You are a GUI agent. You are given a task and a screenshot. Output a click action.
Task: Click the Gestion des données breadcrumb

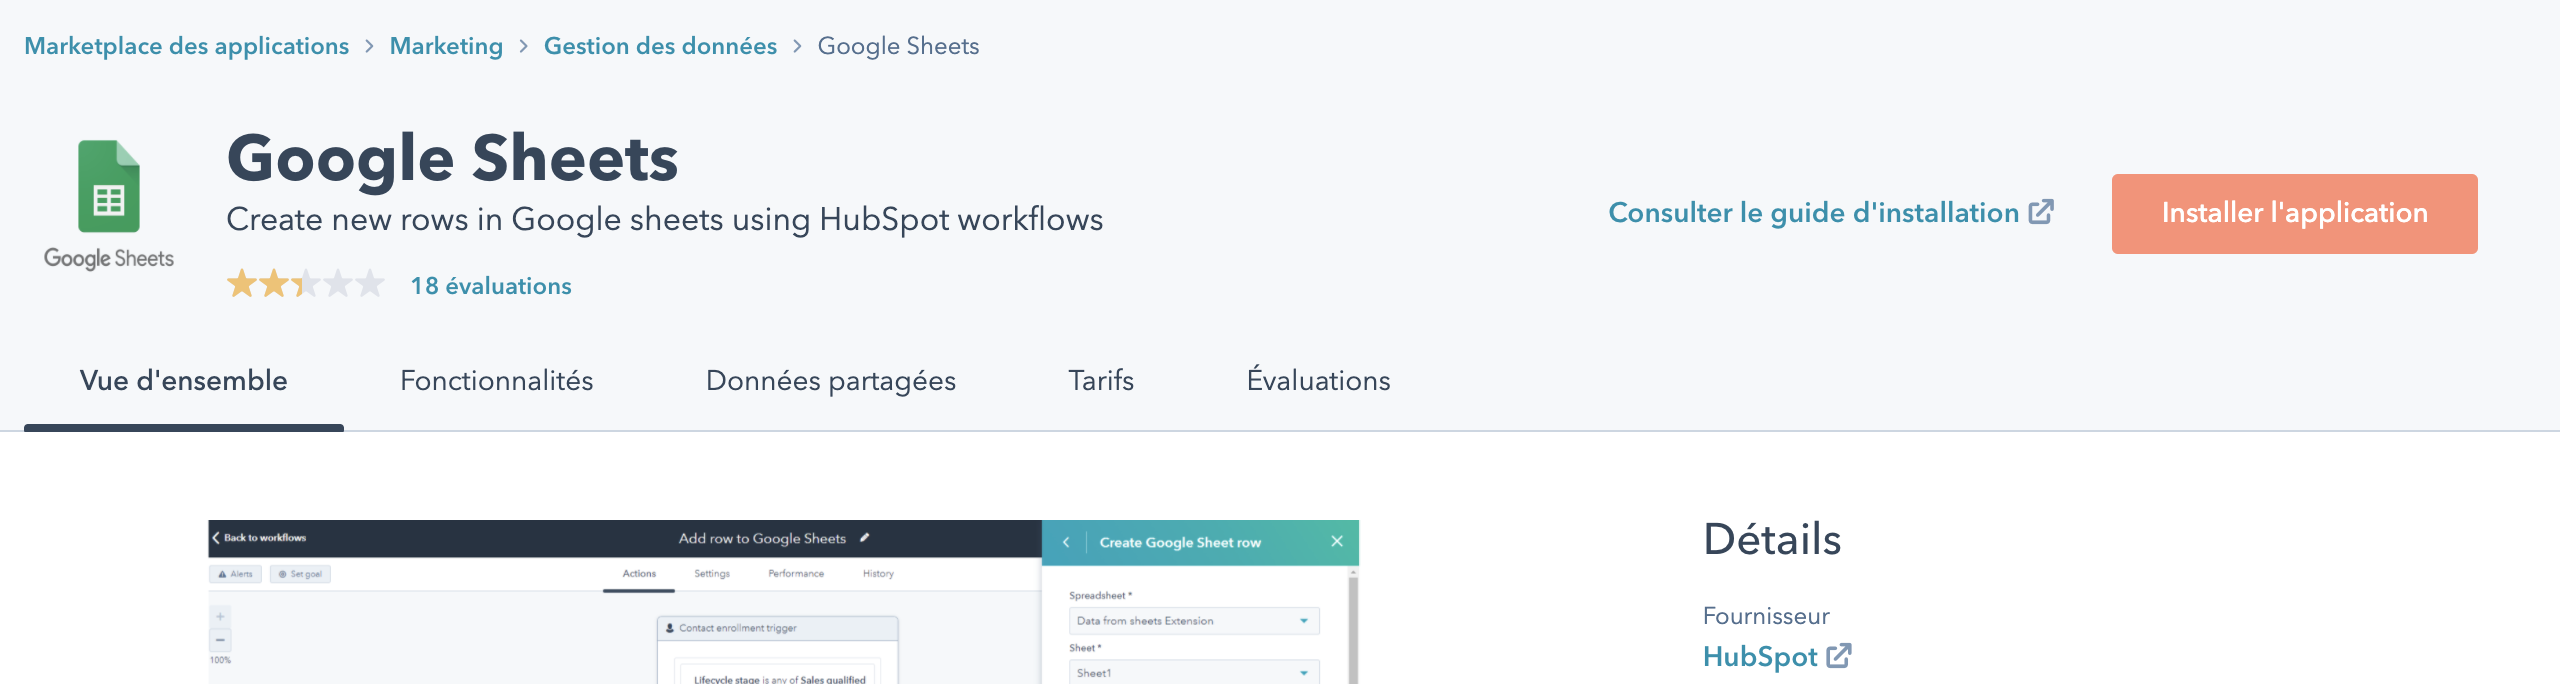(660, 46)
